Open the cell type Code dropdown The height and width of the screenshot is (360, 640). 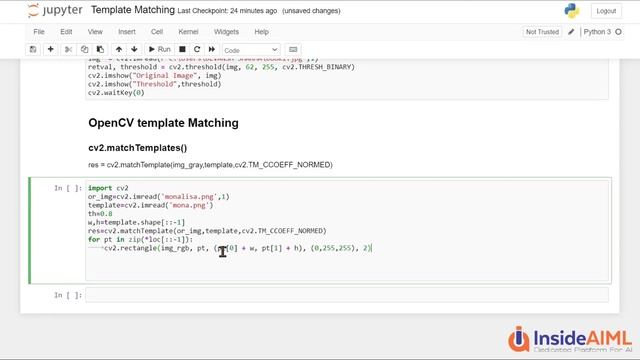pos(251,50)
